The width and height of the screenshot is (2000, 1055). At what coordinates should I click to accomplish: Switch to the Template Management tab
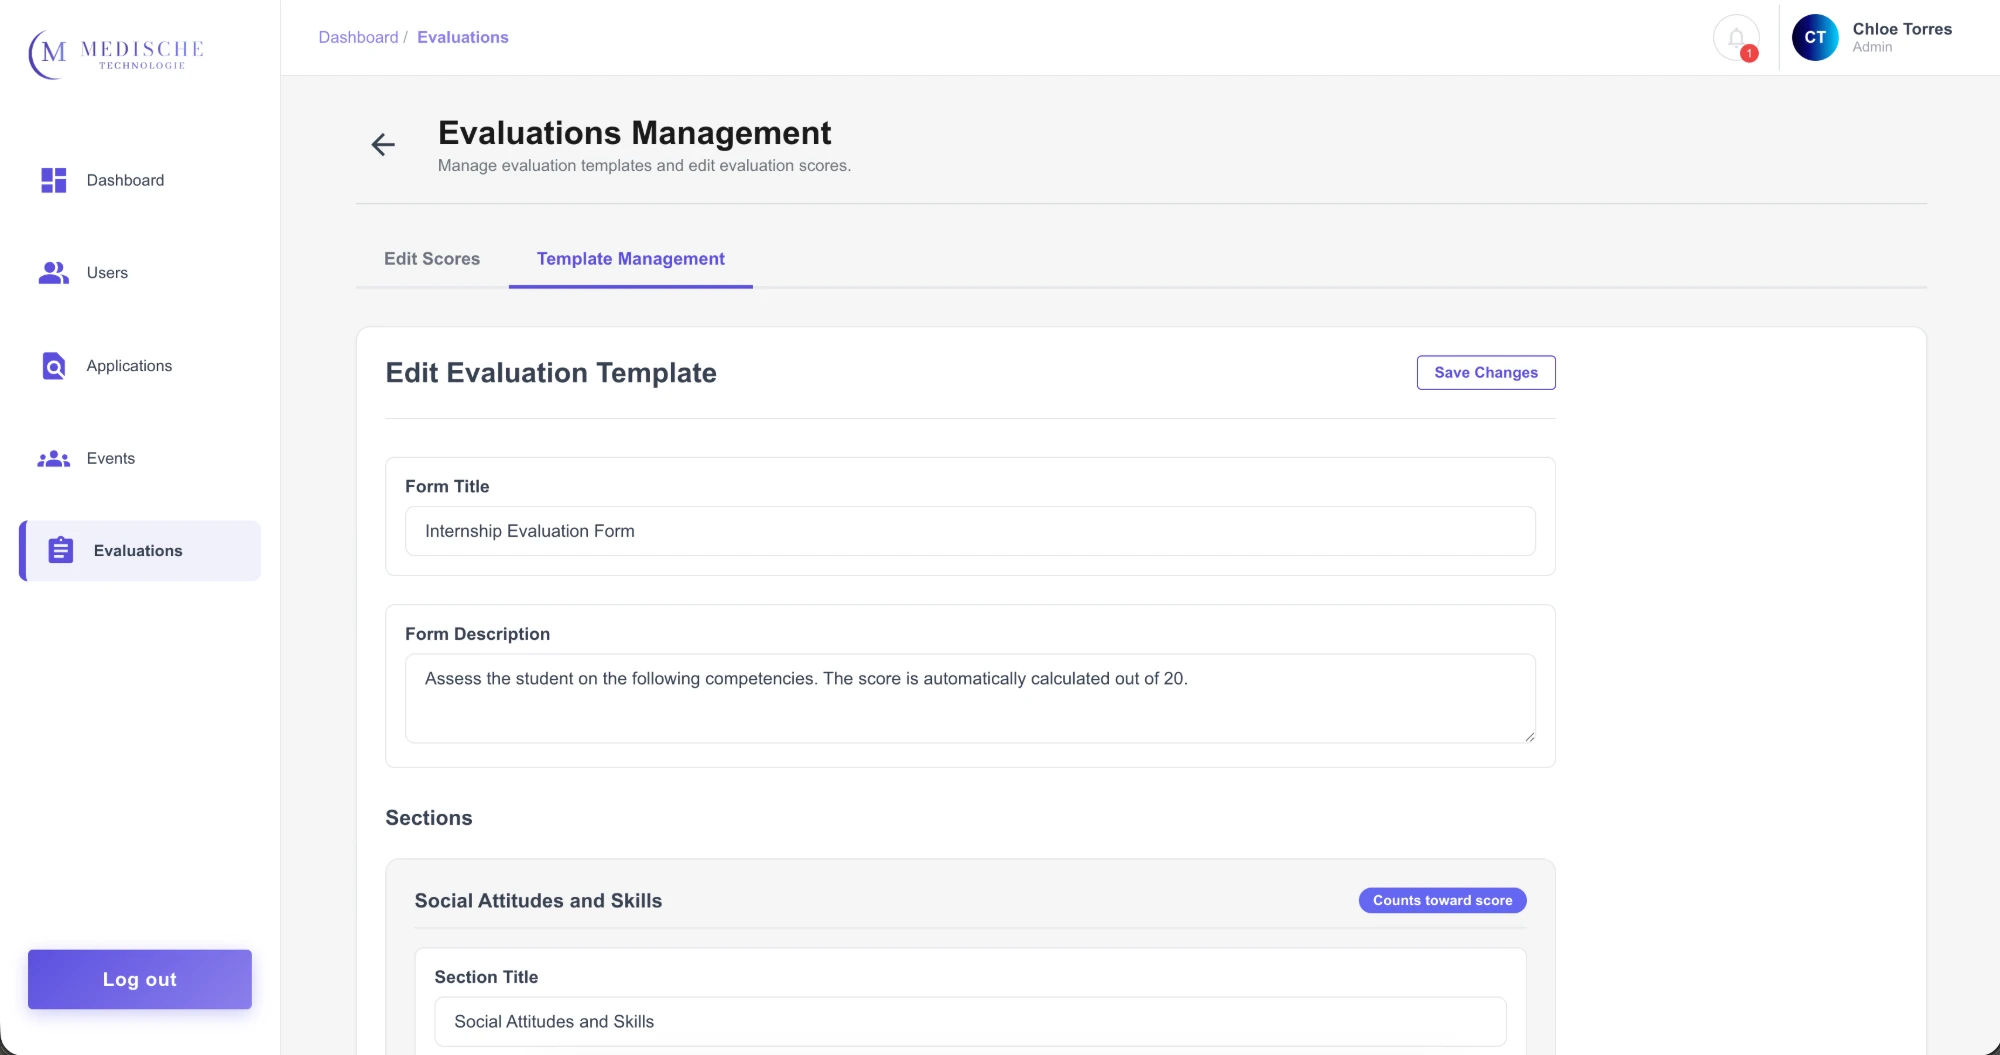(x=631, y=259)
